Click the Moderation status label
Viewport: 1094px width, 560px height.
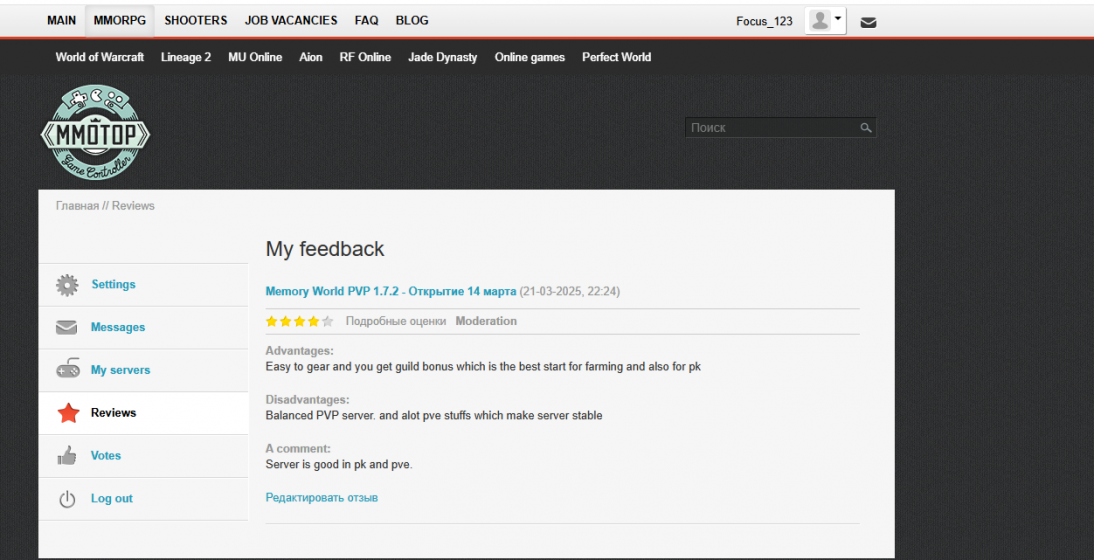[486, 321]
